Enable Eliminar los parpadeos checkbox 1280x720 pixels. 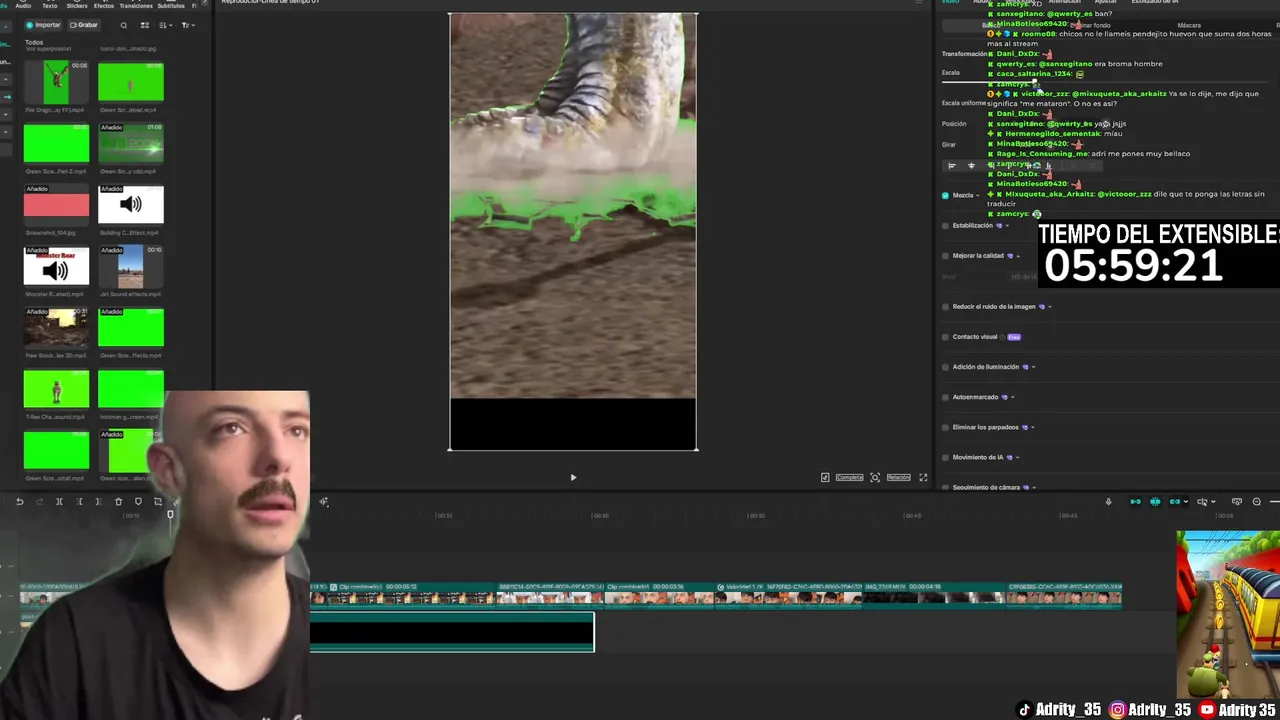click(945, 427)
